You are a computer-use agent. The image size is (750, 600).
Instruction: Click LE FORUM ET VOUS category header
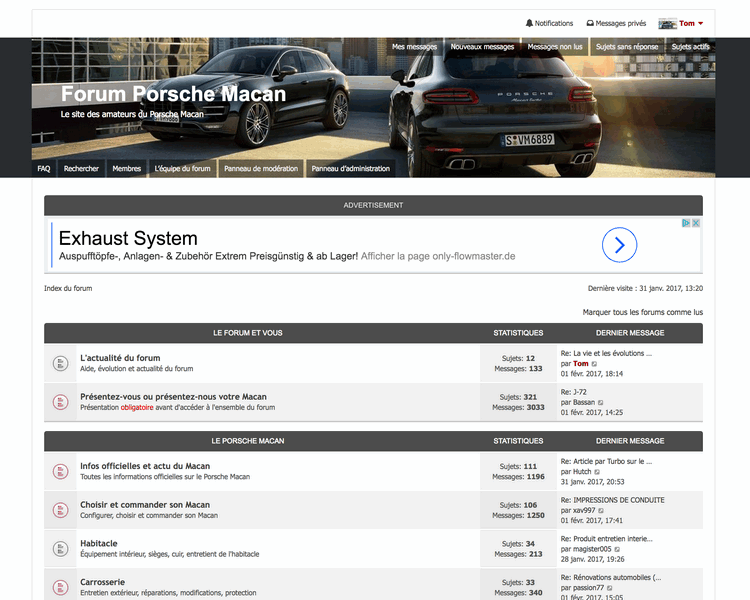coord(248,333)
